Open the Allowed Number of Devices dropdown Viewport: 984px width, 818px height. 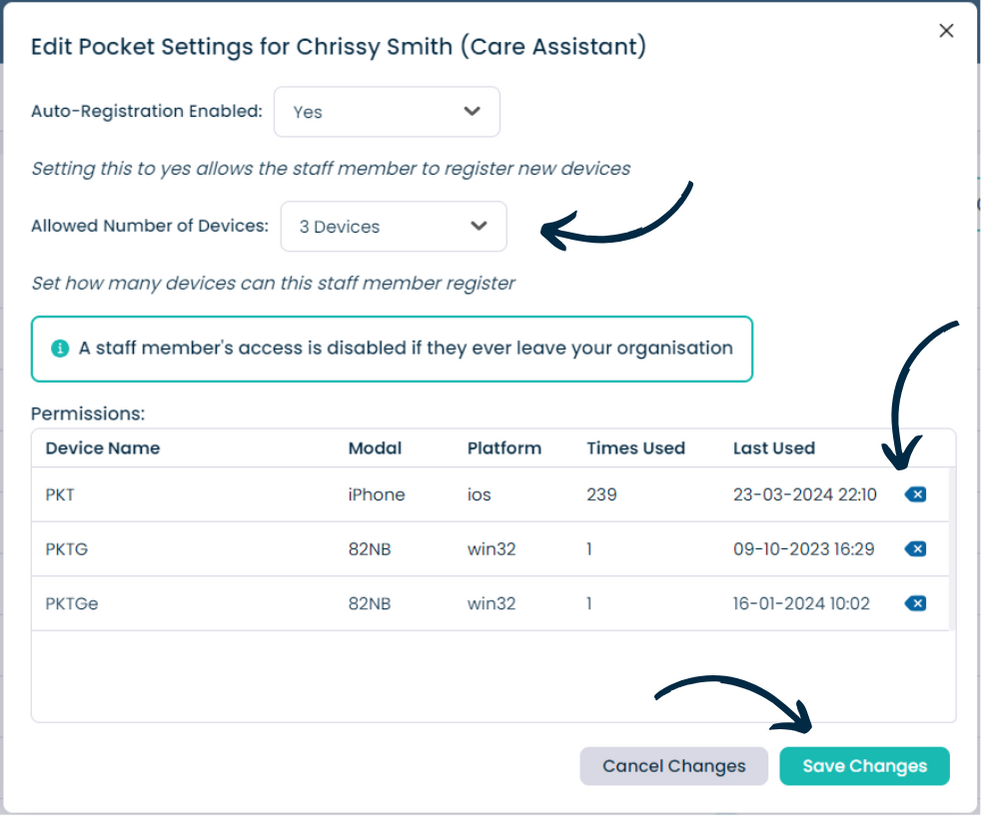[395, 227]
